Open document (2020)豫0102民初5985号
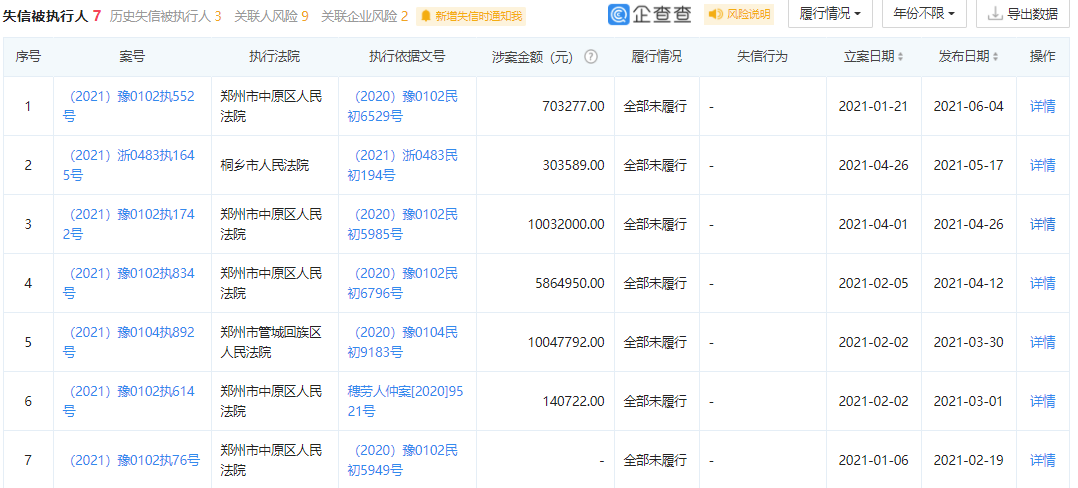The image size is (1078, 488). [x=403, y=225]
